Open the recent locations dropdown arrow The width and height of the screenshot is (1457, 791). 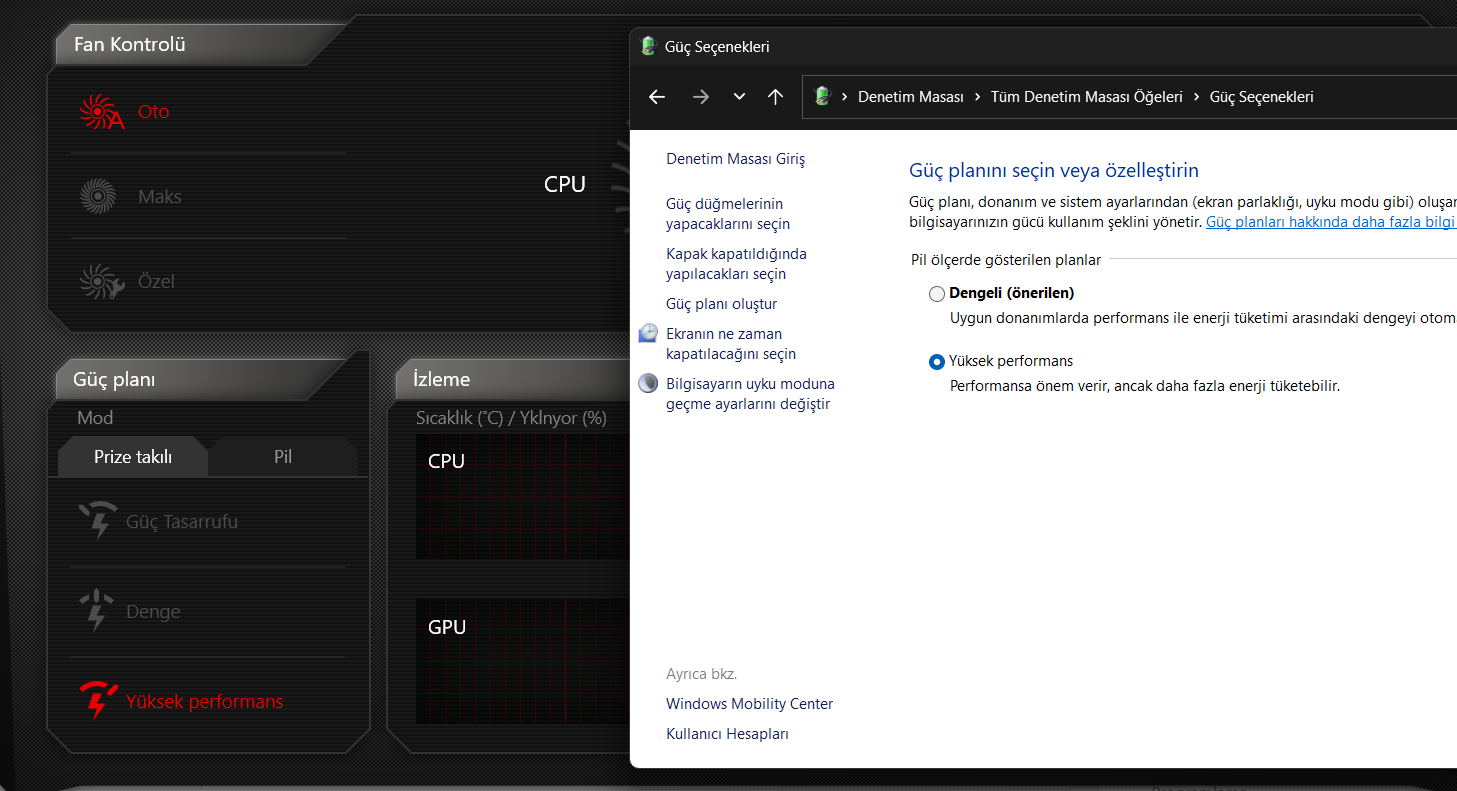pyautogui.click(x=739, y=97)
